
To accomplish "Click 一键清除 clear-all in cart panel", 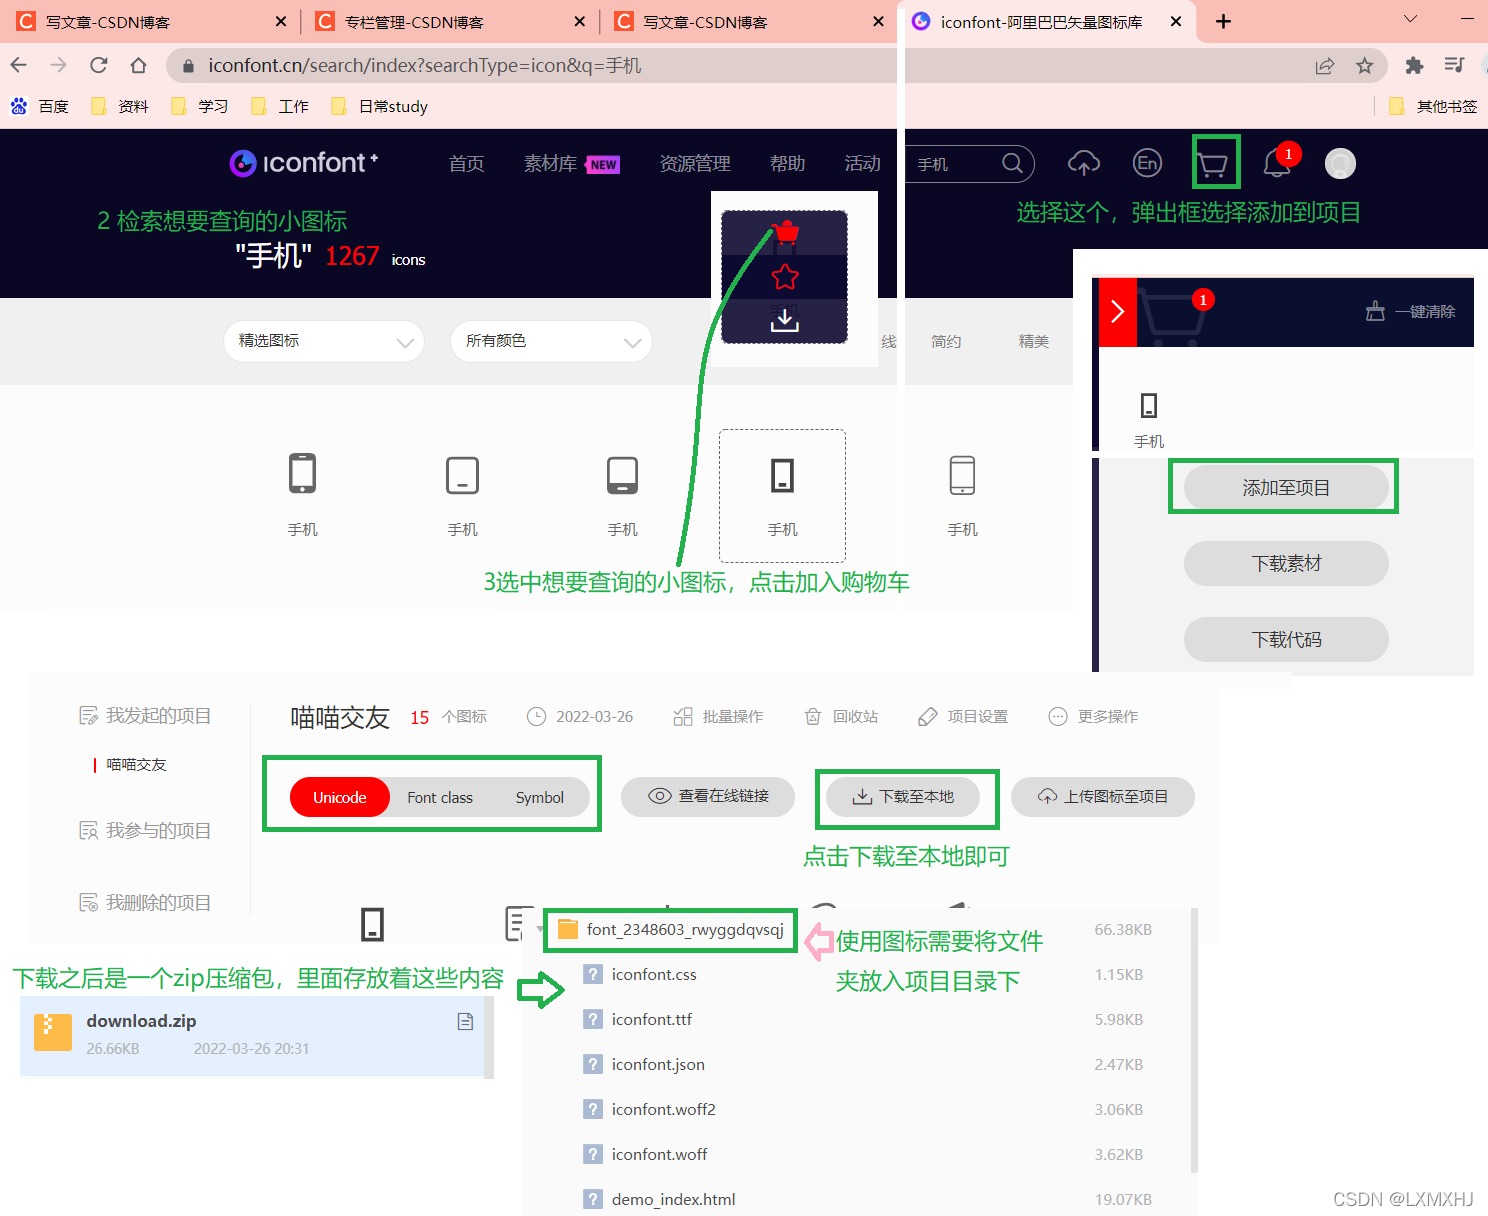I will coord(1411,312).
